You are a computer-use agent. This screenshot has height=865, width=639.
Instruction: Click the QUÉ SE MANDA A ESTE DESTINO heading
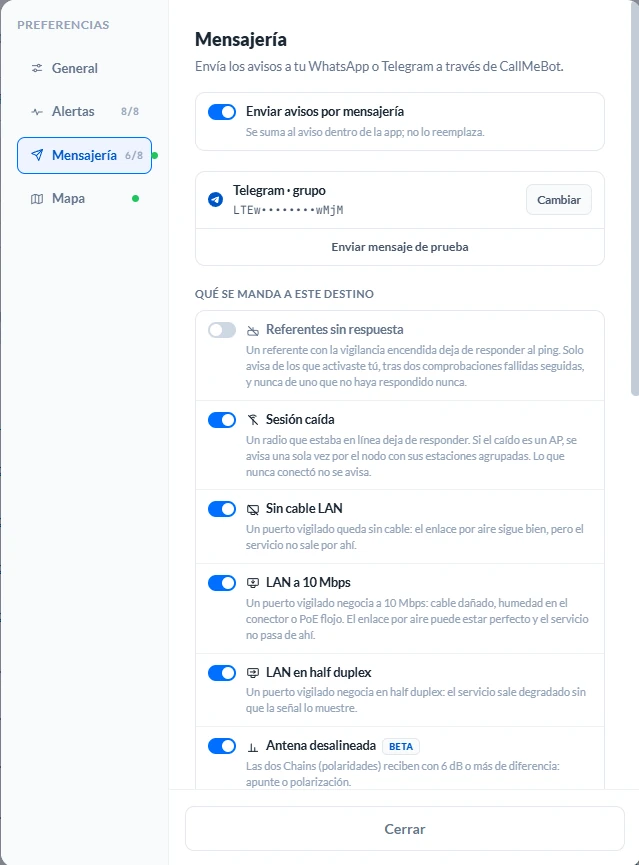(284, 294)
